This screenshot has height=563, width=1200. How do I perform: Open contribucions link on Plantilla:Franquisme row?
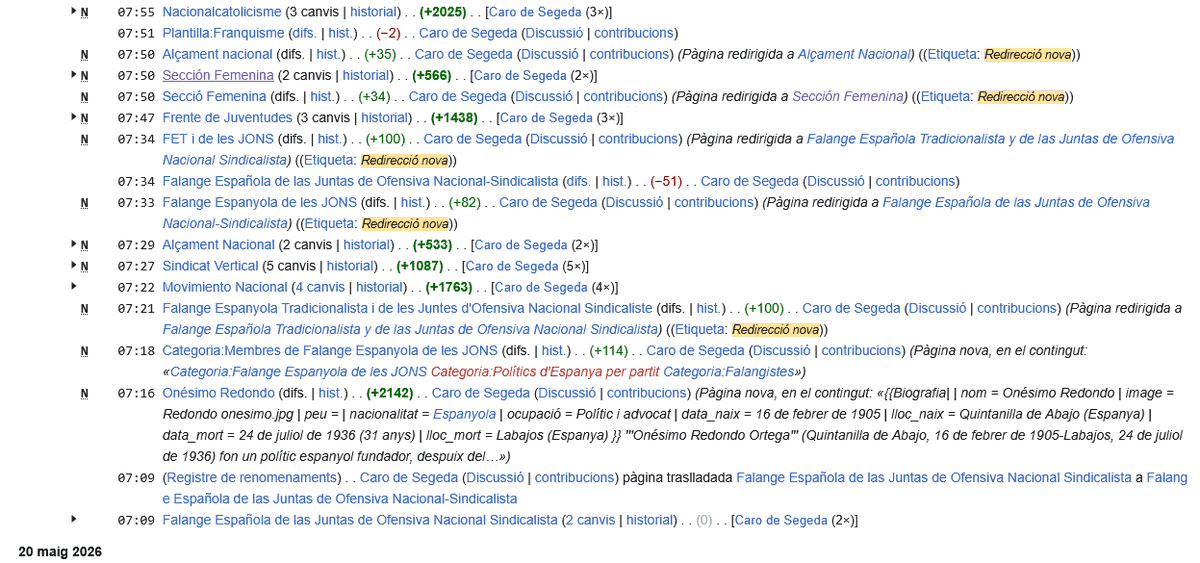pyautogui.click(x=635, y=33)
